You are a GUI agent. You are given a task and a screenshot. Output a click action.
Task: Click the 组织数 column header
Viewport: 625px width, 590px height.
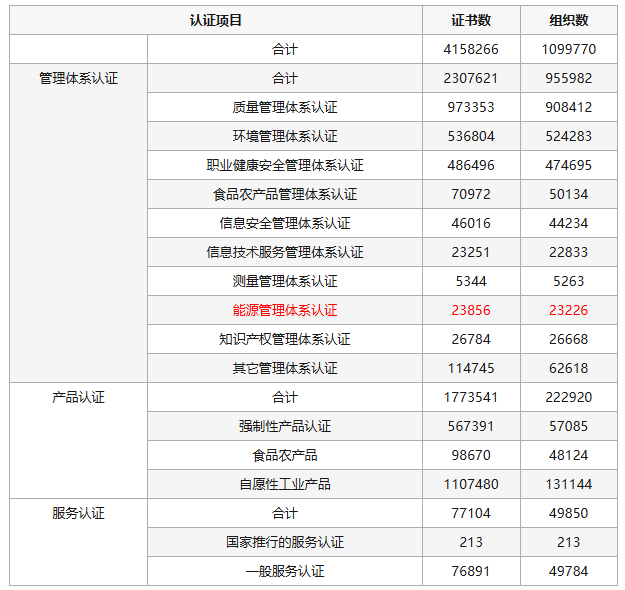[568, 20]
